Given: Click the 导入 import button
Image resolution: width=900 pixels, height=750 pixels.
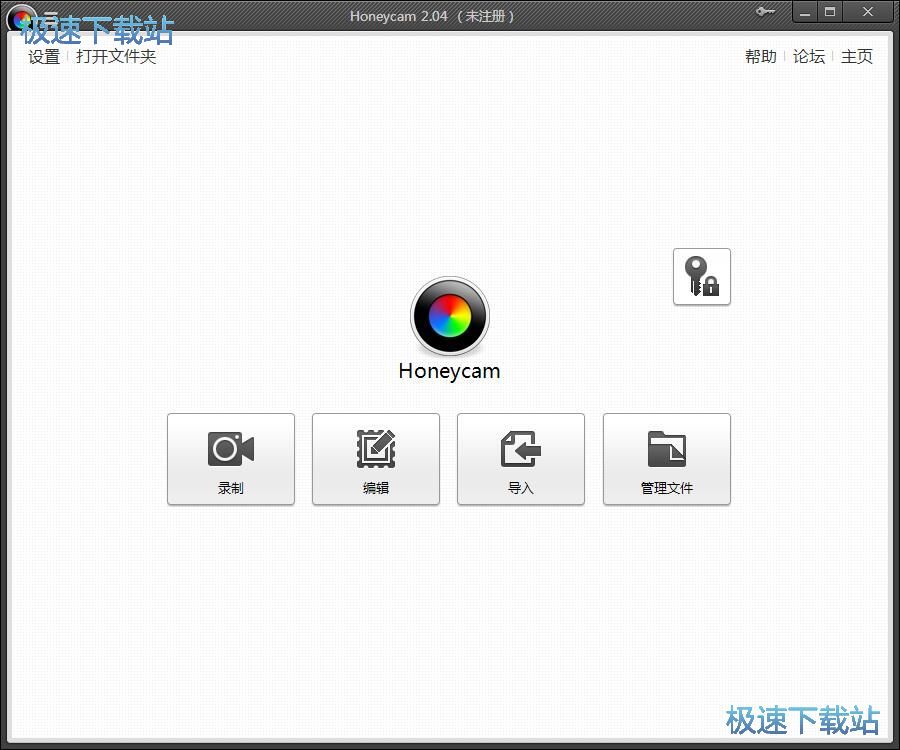Looking at the screenshot, I should tap(521, 459).
